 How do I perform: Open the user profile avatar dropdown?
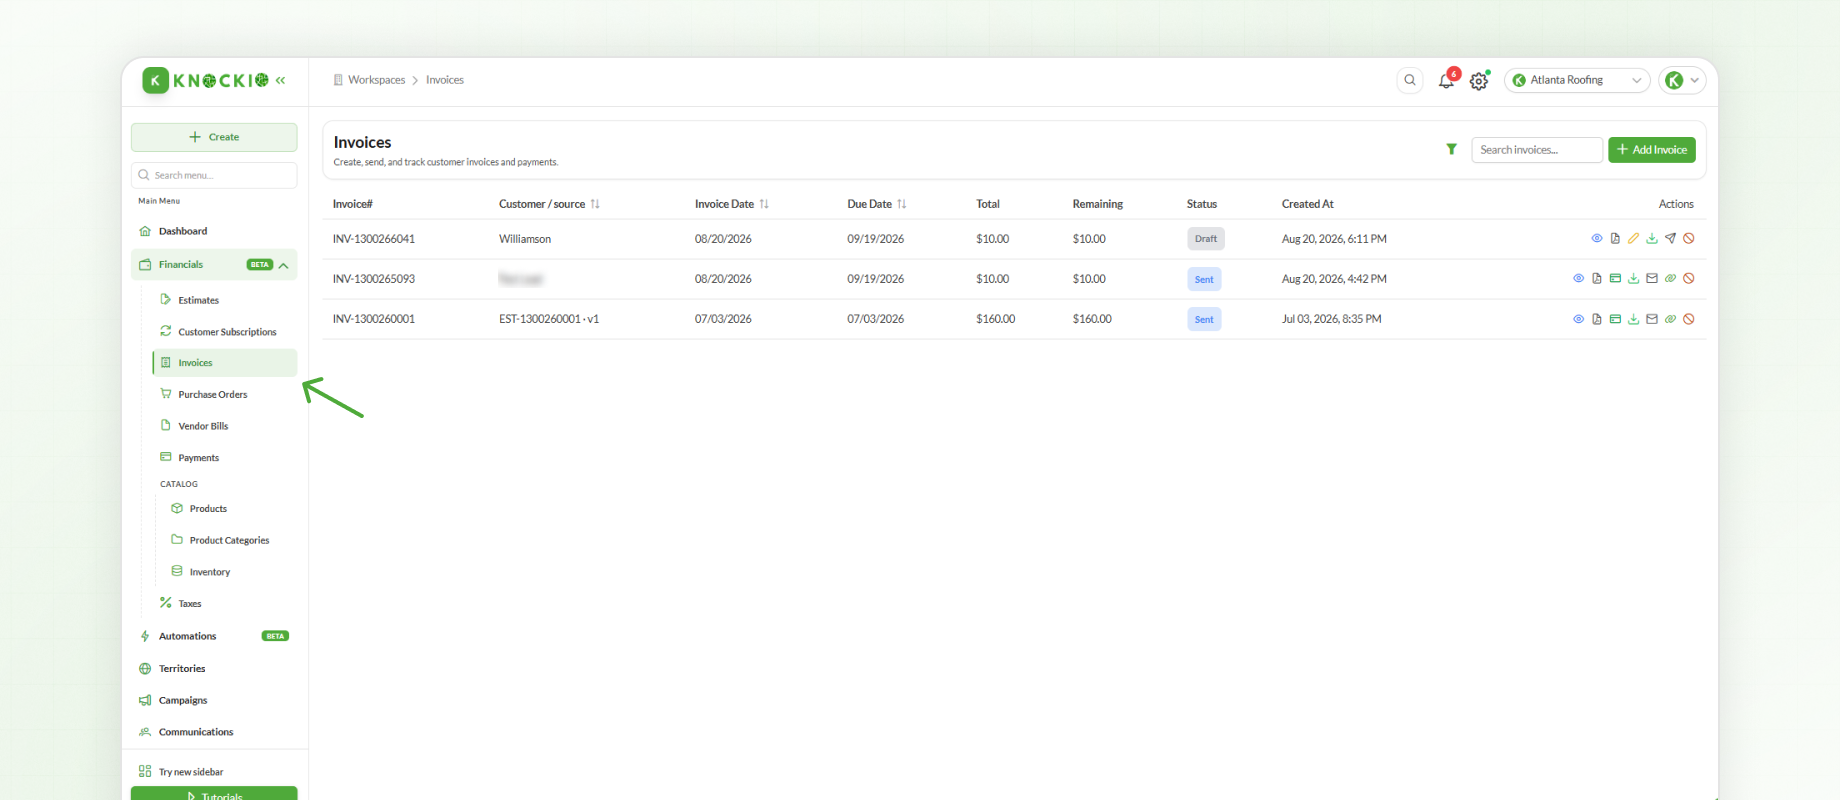[x=1682, y=80]
